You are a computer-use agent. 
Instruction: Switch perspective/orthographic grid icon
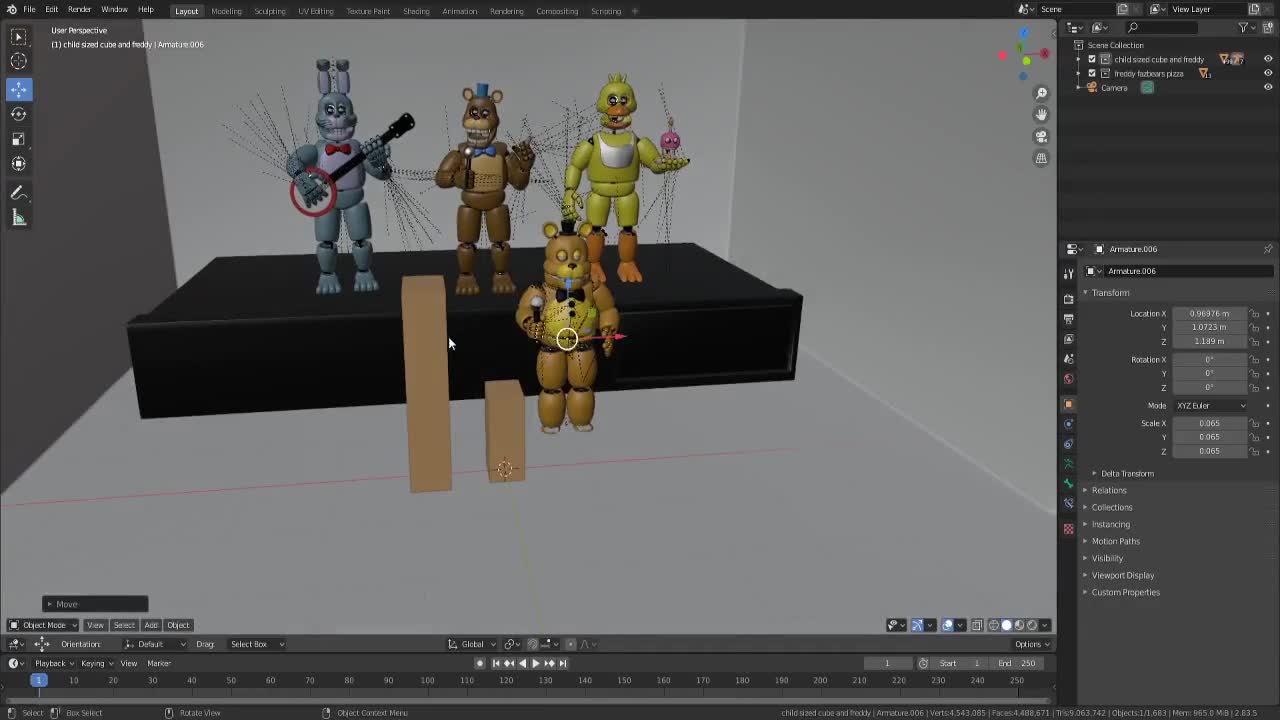tap(1041, 158)
